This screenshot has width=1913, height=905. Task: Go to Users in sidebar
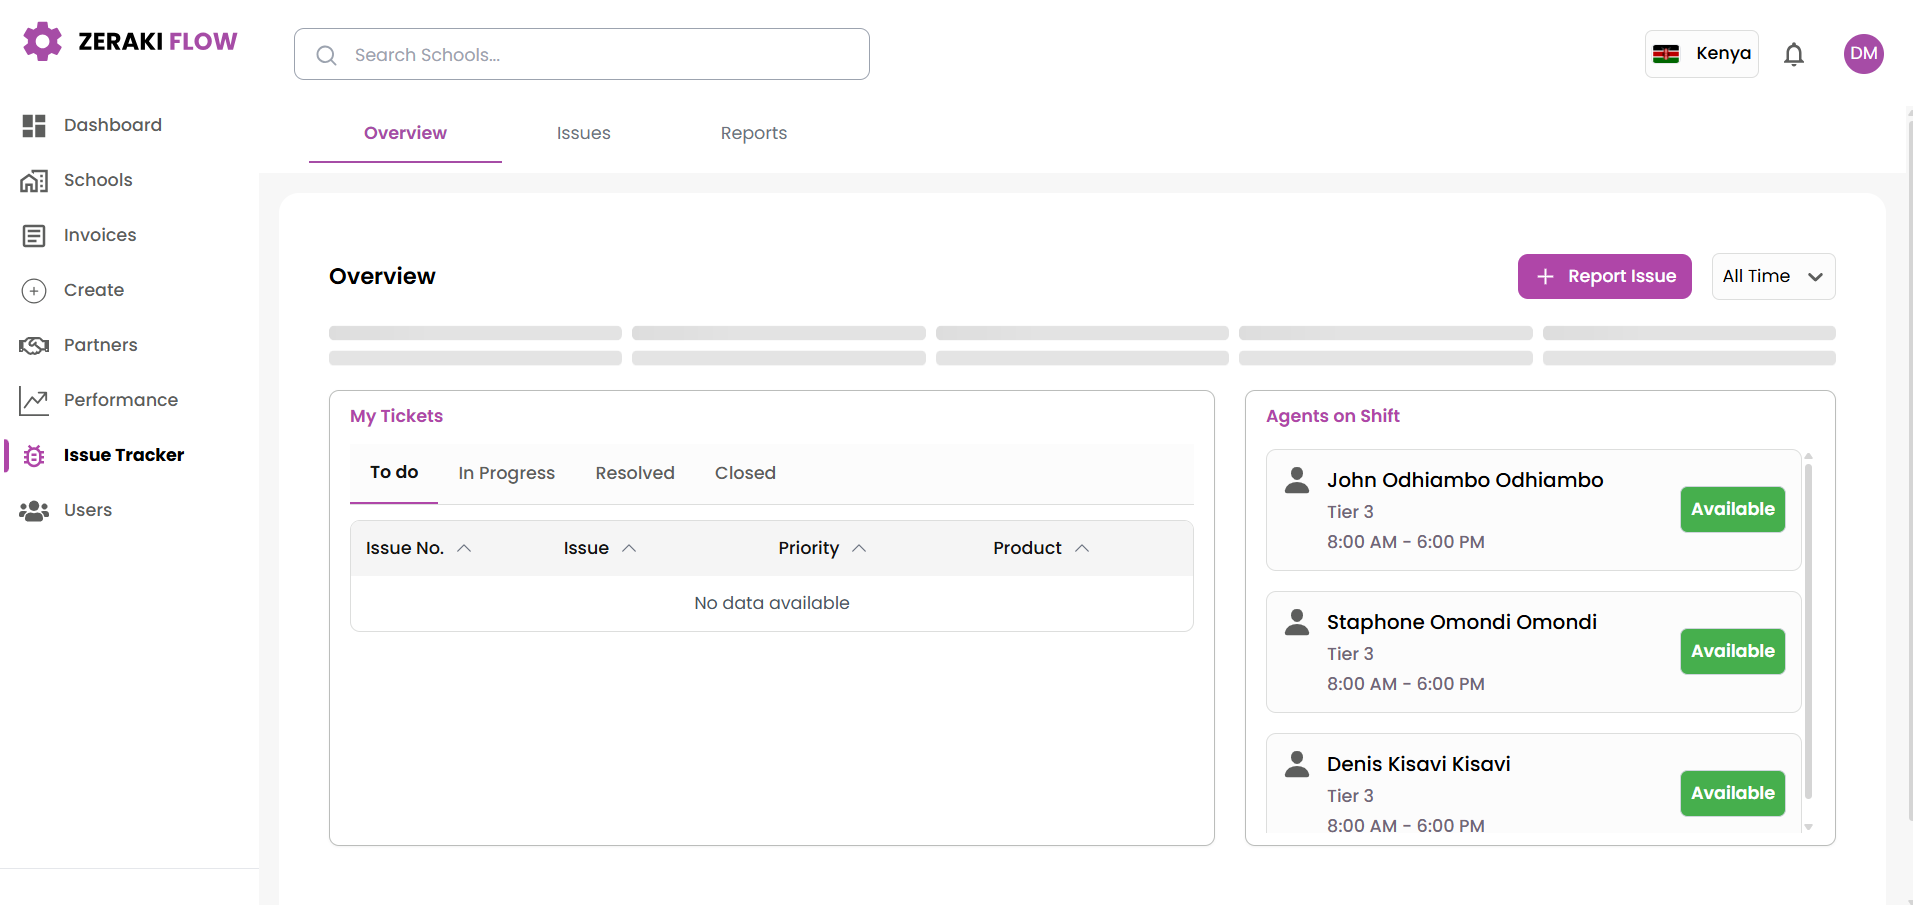click(88, 510)
